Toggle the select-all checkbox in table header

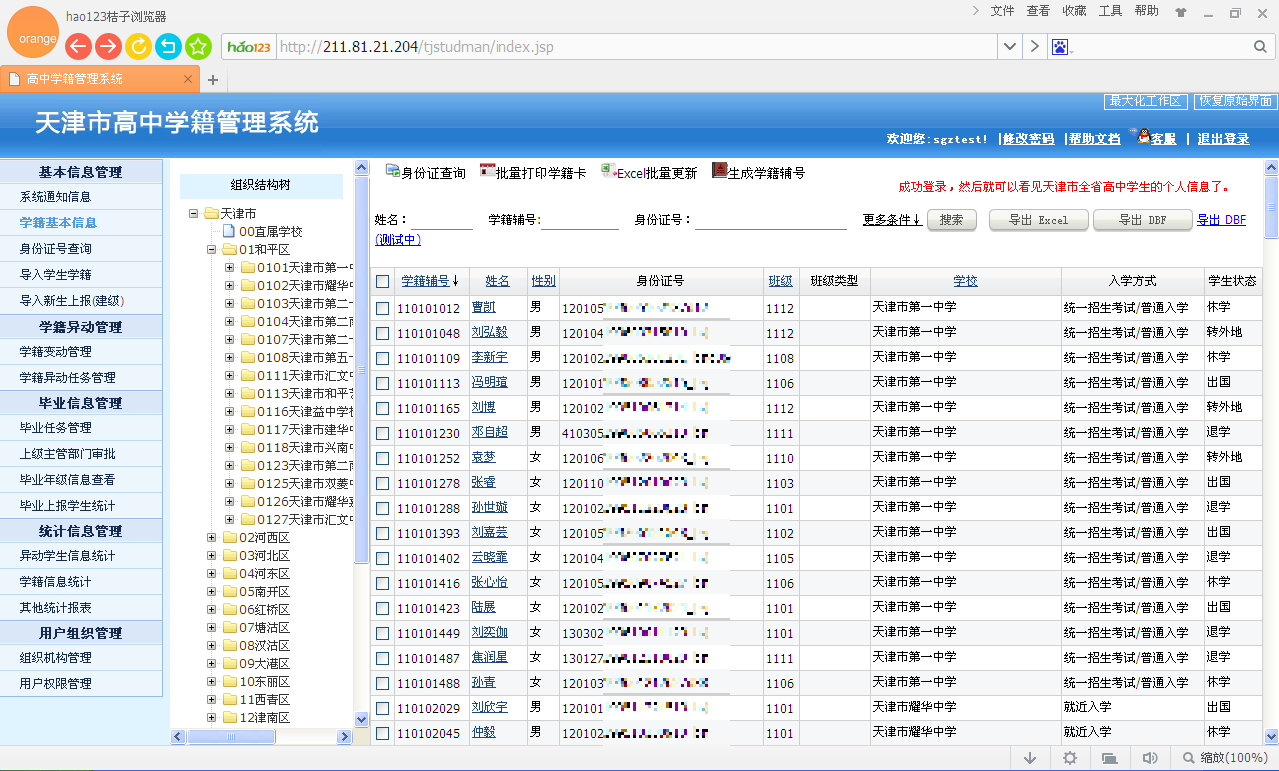382,282
